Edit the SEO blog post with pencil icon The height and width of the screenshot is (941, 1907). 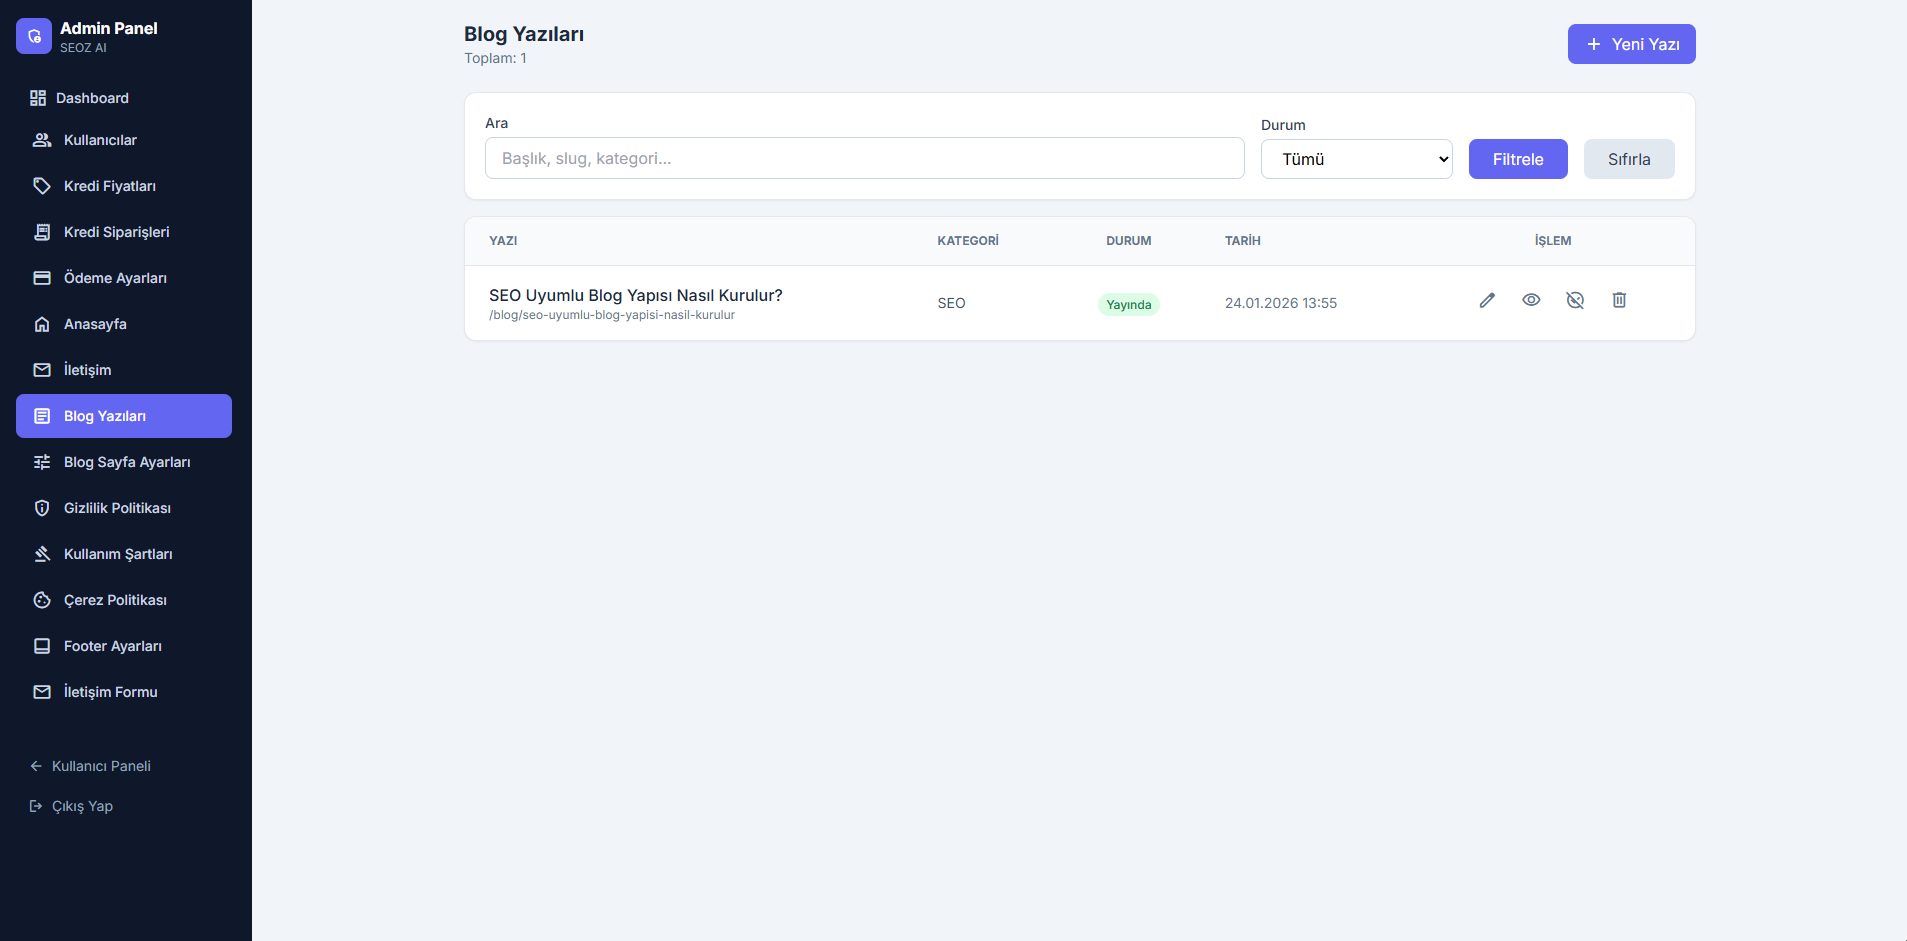pos(1487,300)
